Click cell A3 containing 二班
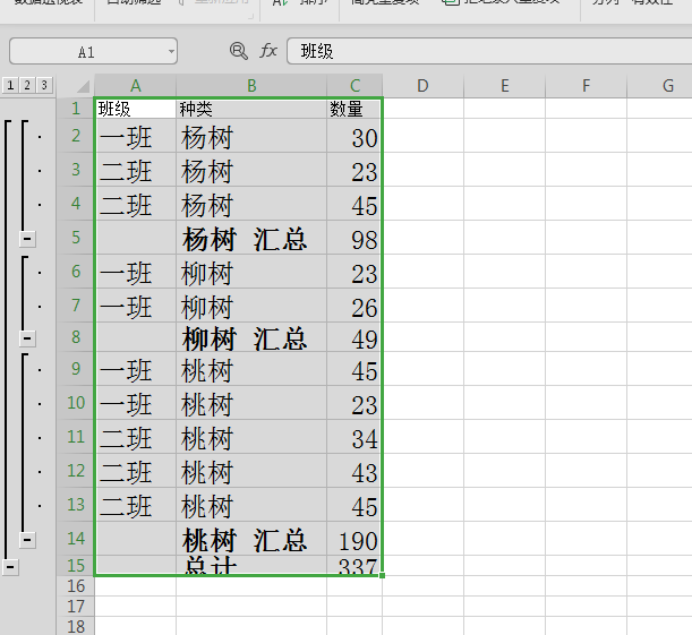This screenshot has height=636, width=692. point(135,169)
